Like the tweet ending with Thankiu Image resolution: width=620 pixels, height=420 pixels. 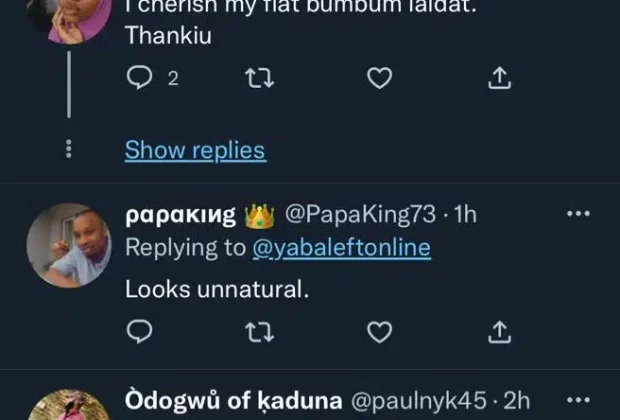(x=378, y=78)
